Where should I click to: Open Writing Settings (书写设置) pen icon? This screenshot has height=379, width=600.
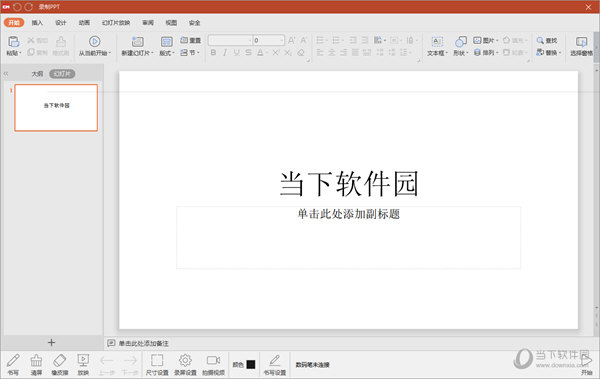pos(274,360)
